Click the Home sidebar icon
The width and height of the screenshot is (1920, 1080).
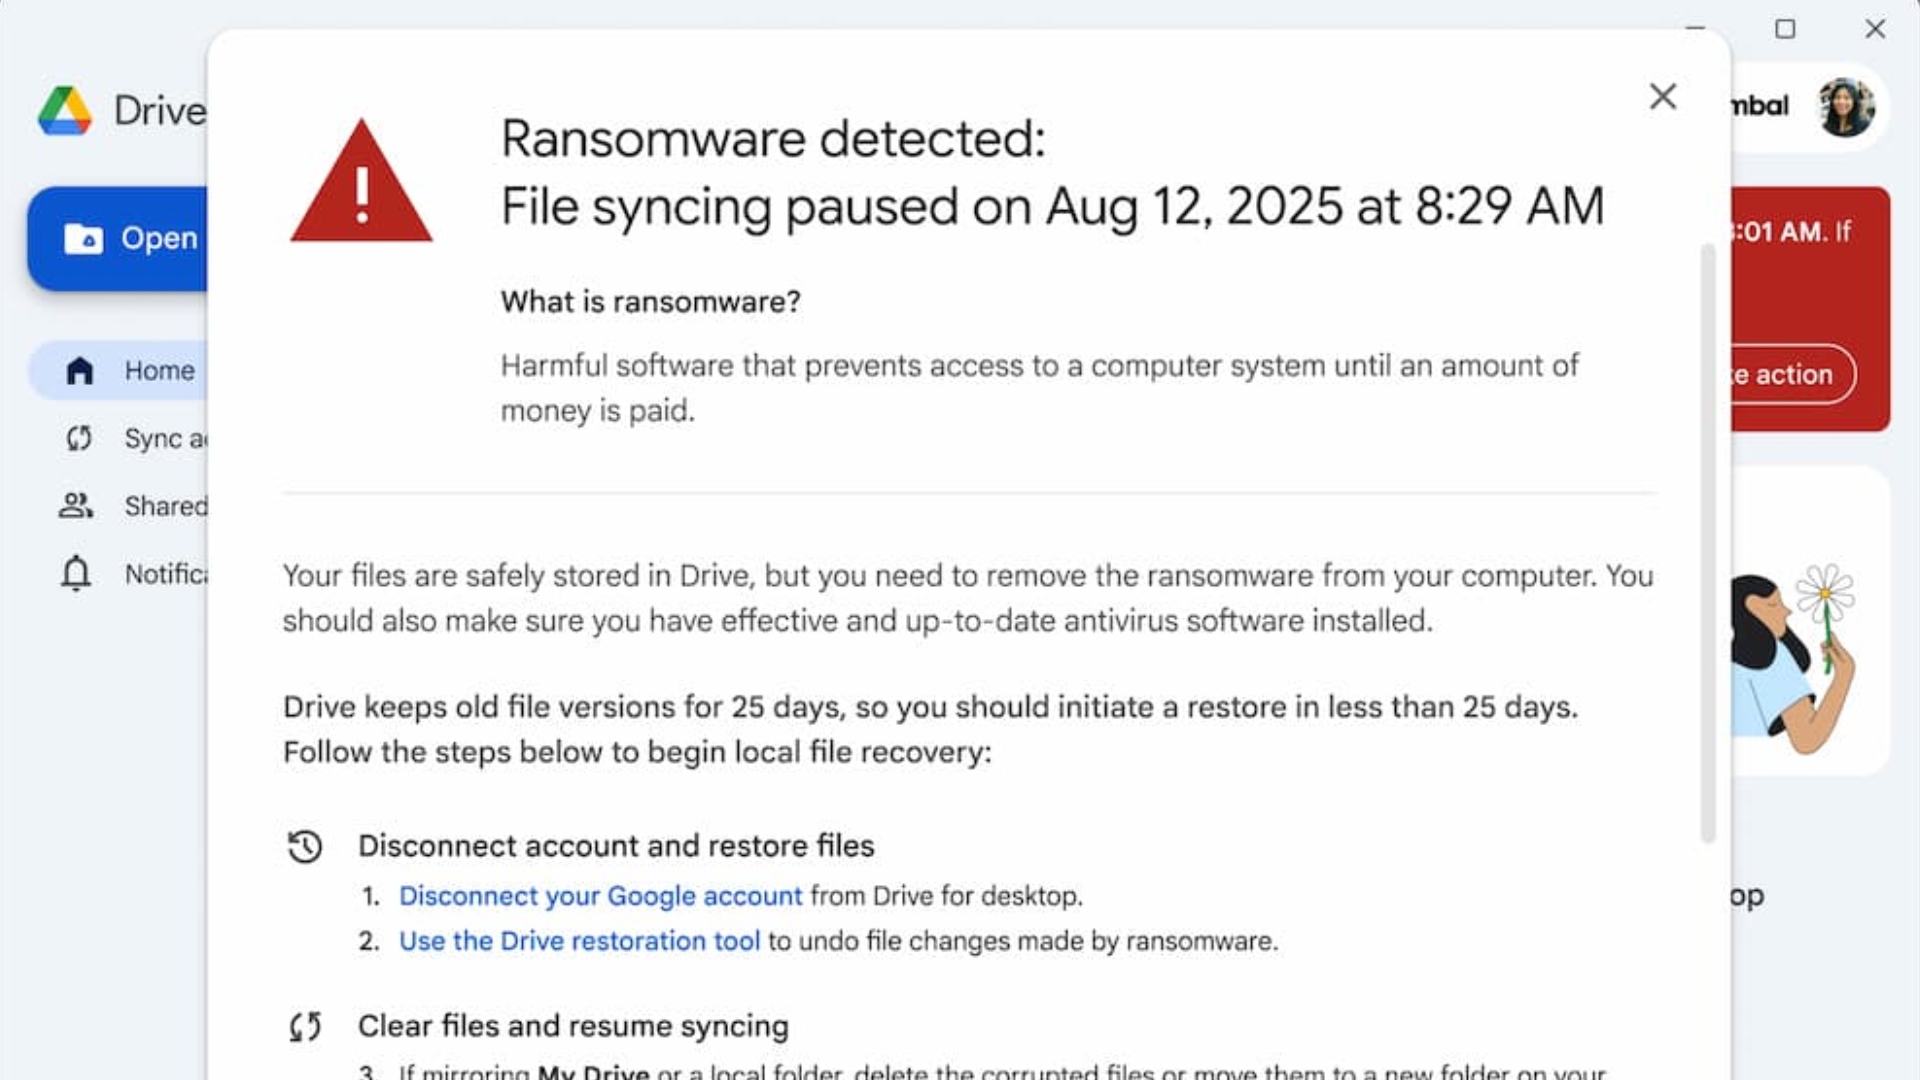click(79, 371)
